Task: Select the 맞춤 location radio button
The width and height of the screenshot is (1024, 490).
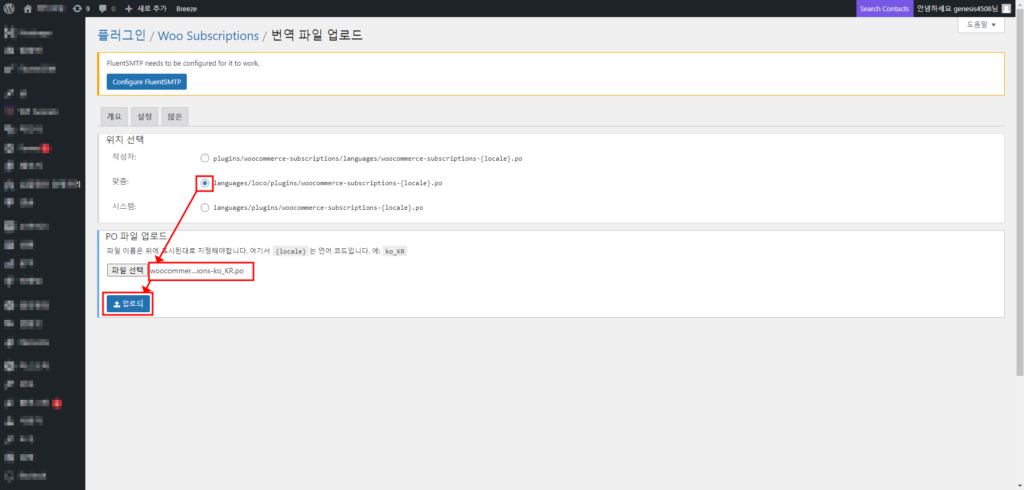Action: coord(205,183)
